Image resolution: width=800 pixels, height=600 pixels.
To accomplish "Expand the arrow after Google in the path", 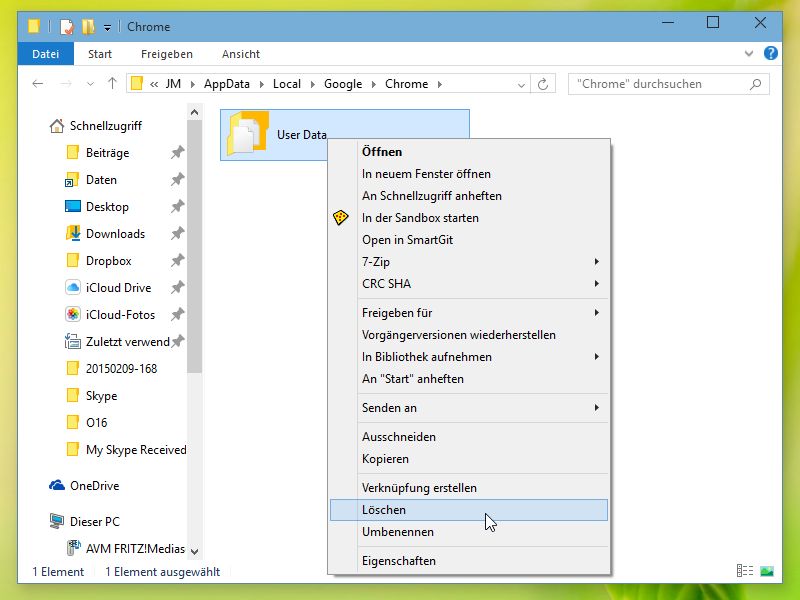I will click(x=373, y=84).
